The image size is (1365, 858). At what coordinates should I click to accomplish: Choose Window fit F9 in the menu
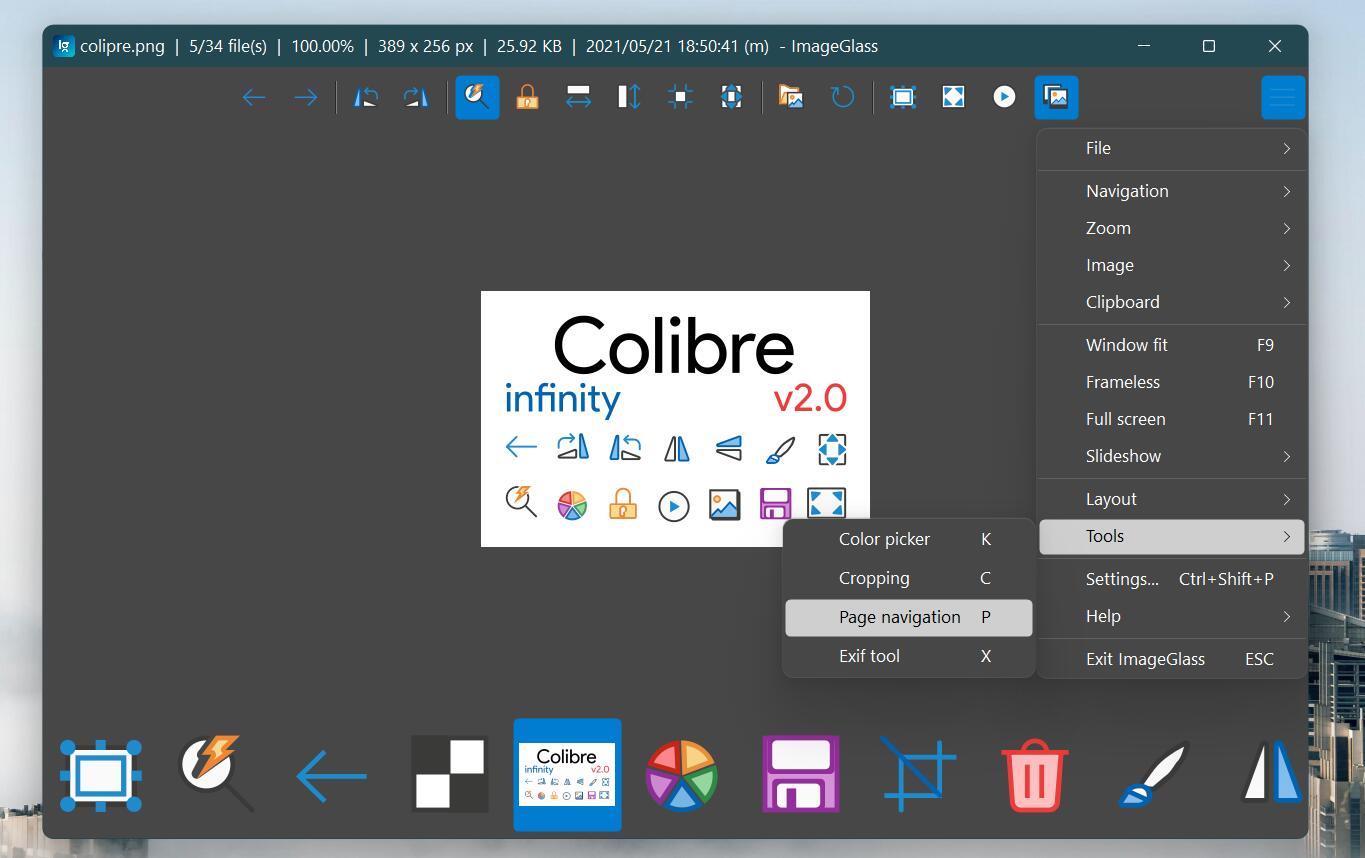tap(1172, 345)
